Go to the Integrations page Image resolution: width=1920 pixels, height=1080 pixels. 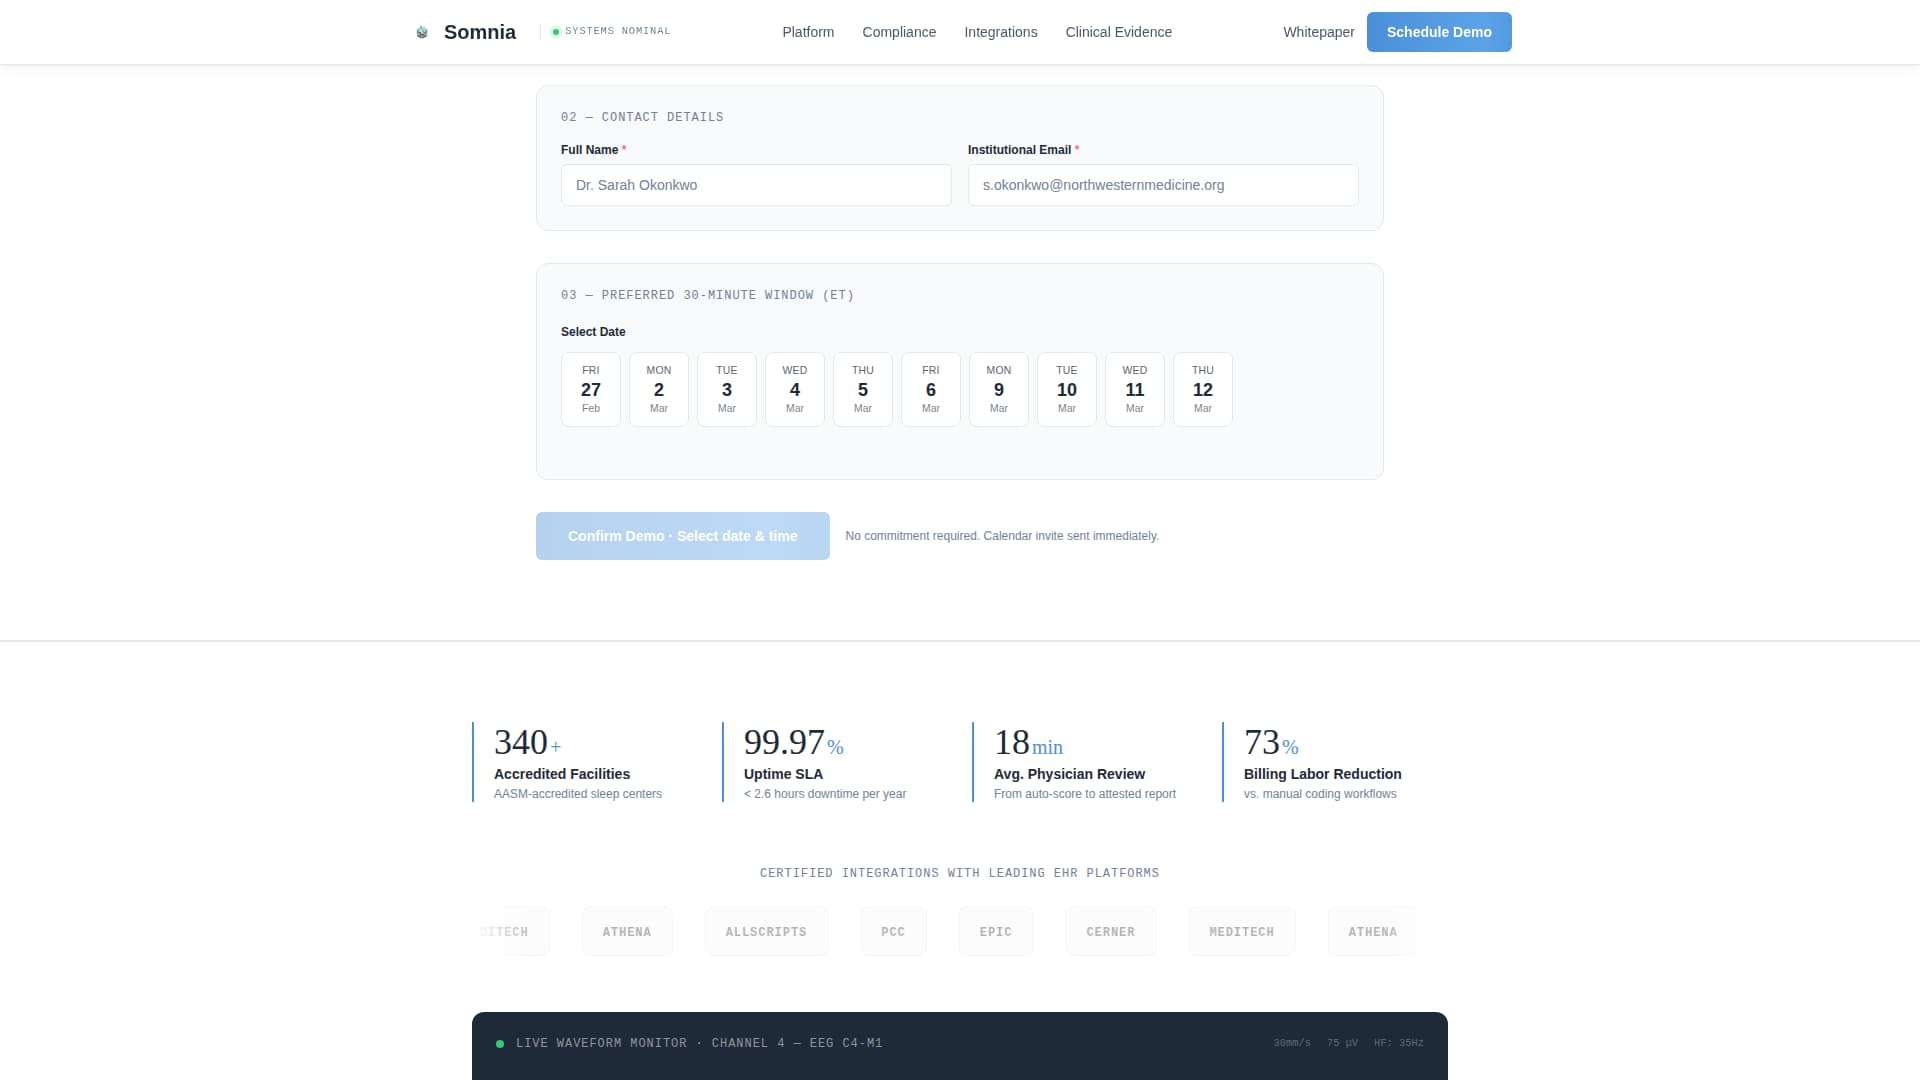point(1001,32)
